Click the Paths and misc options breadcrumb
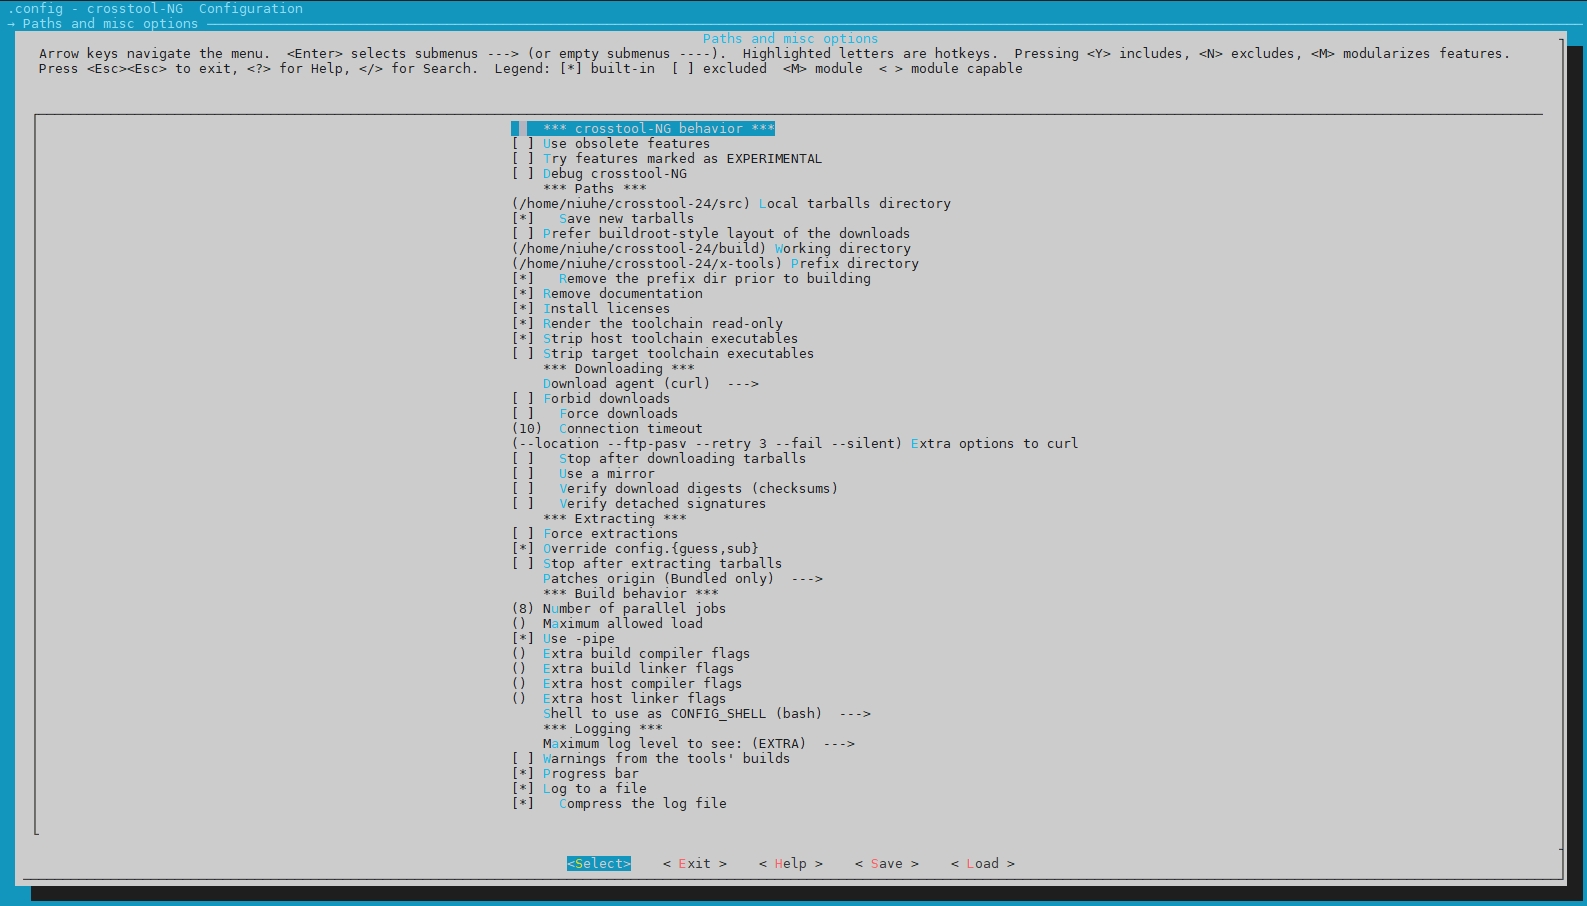 (x=110, y=24)
